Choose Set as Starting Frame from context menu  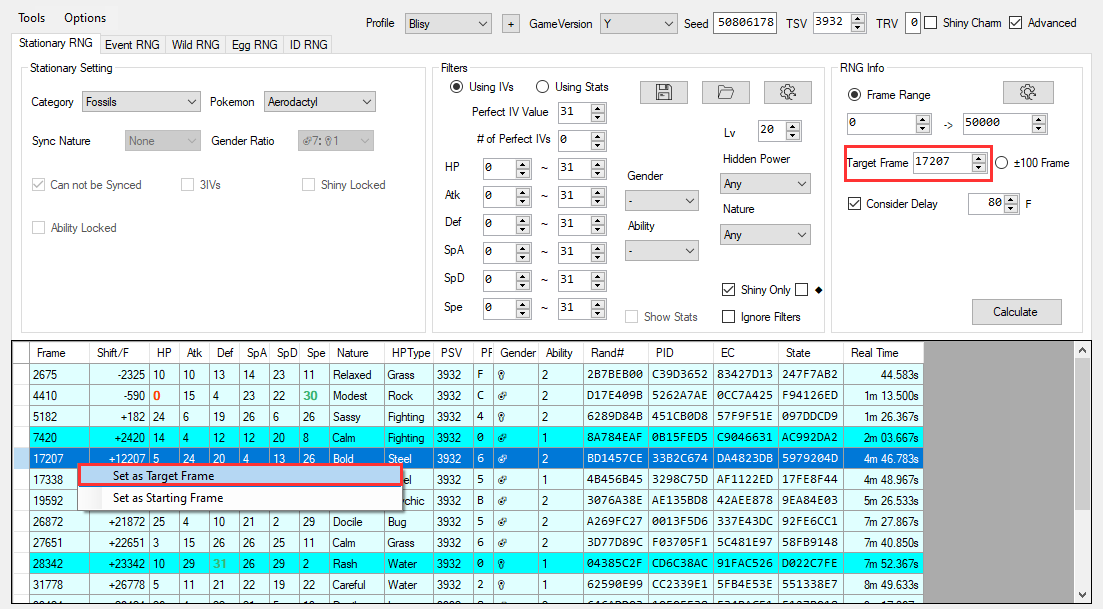(x=239, y=498)
